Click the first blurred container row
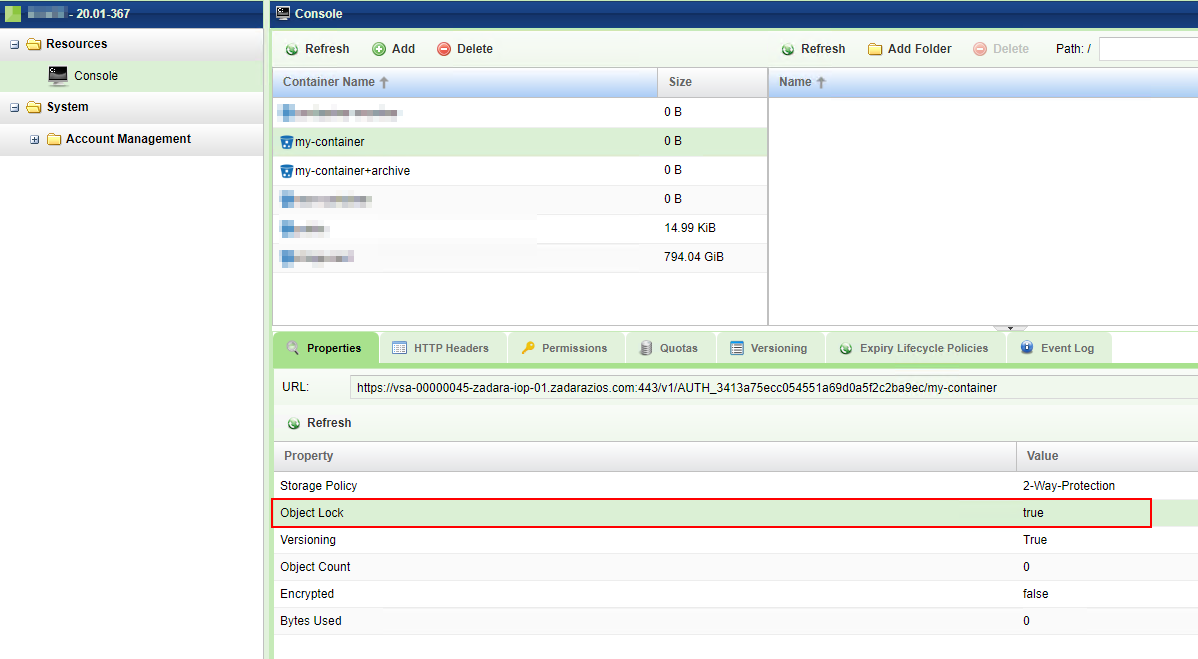Viewport: 1198px width, 659px height. 520,112
